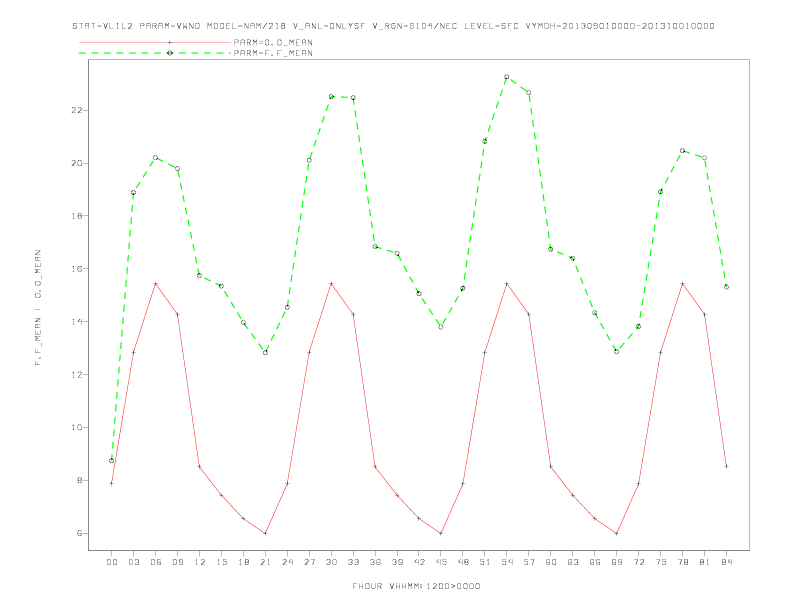This screenshot has height=612, width=792.
Task: Click x-axis tick label 51
Action: point(485,562)
